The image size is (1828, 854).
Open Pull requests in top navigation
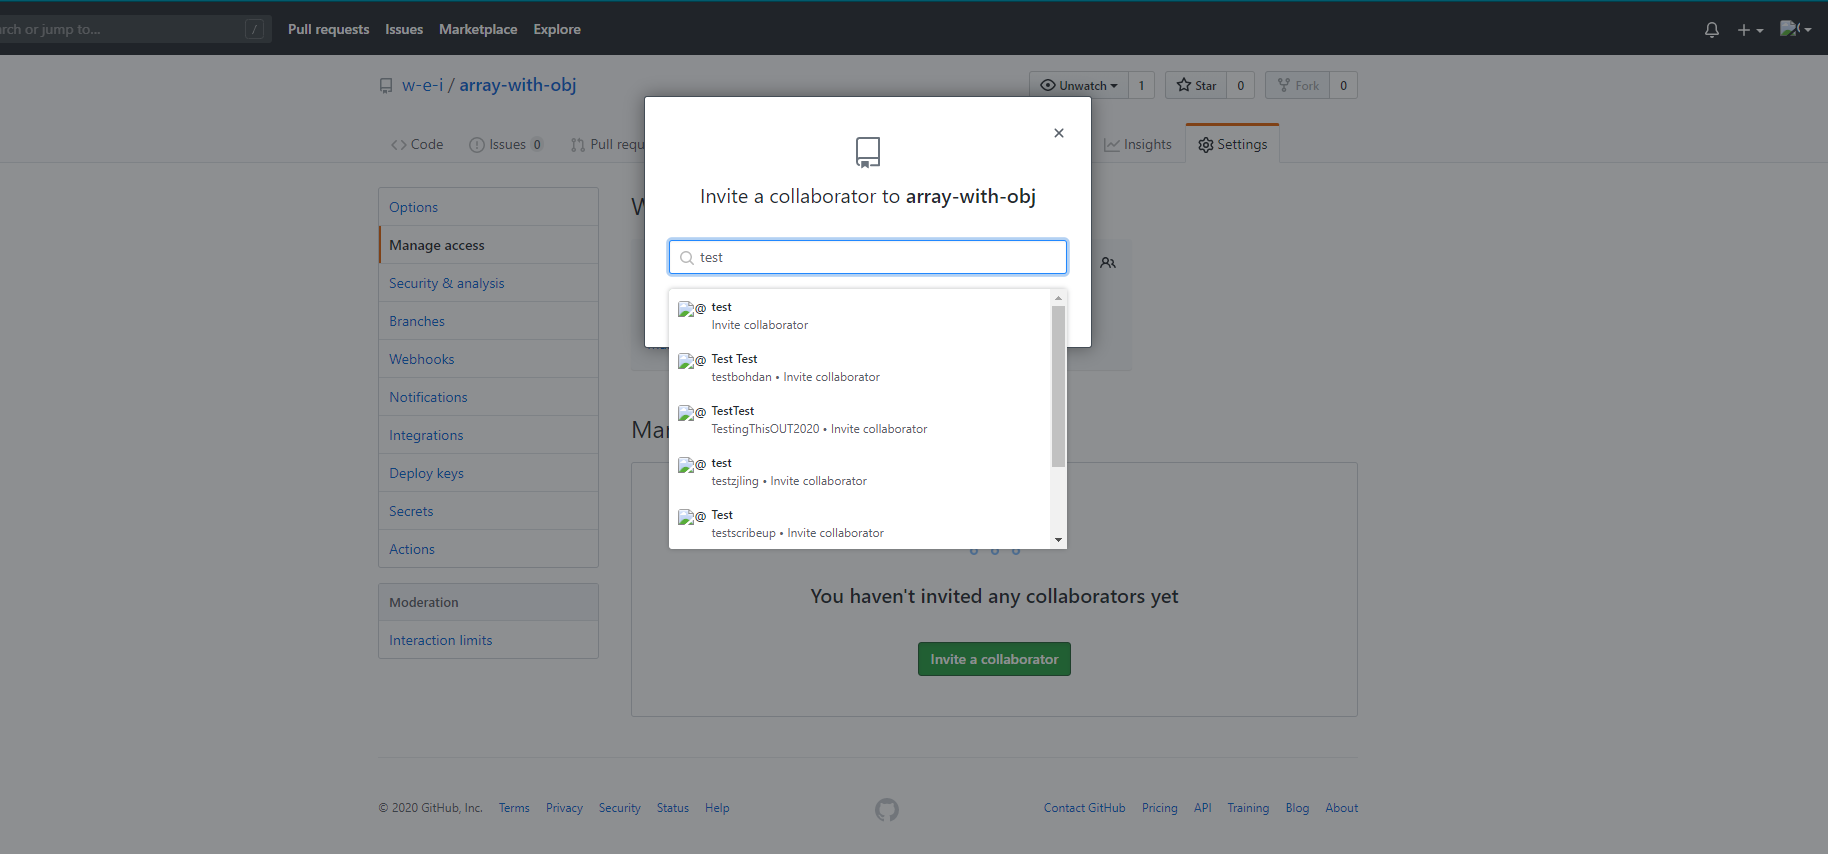point(328,29)
